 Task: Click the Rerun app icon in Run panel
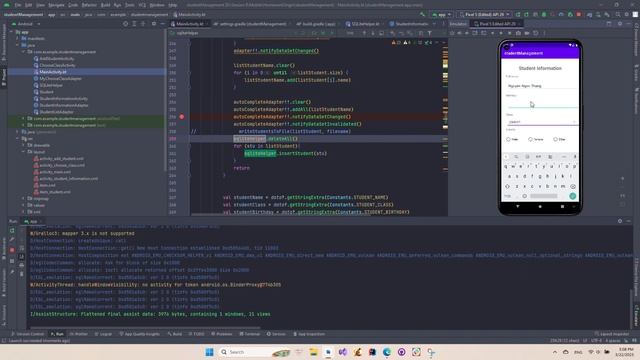coord(12,231)
